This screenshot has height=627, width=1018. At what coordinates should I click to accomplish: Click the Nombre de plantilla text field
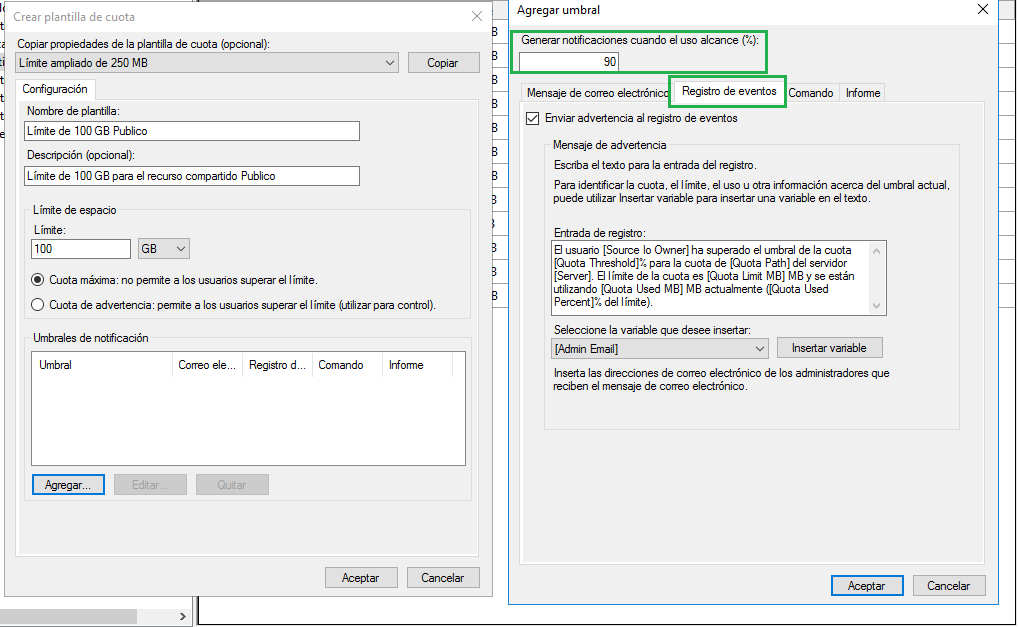coord(191,131)
